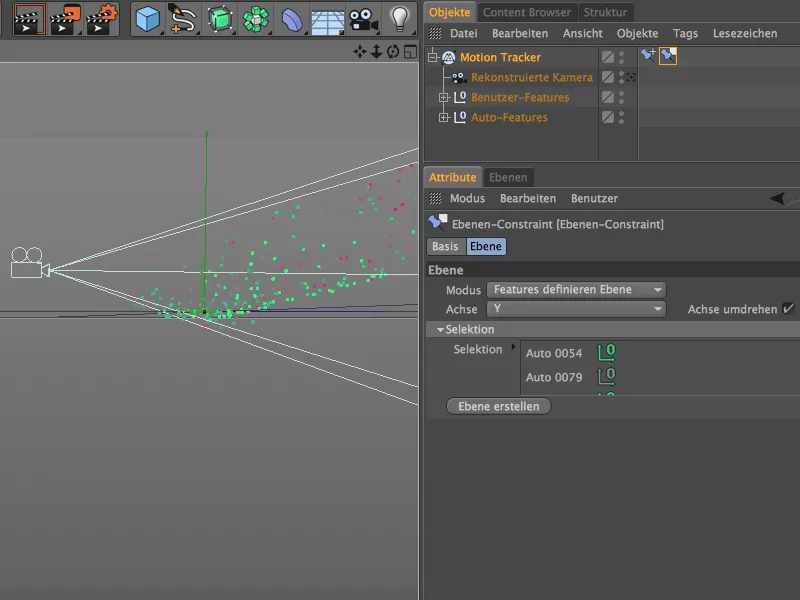
Task: Toggle Auto-Features visibility dots
Action: (x=621, y=117)
